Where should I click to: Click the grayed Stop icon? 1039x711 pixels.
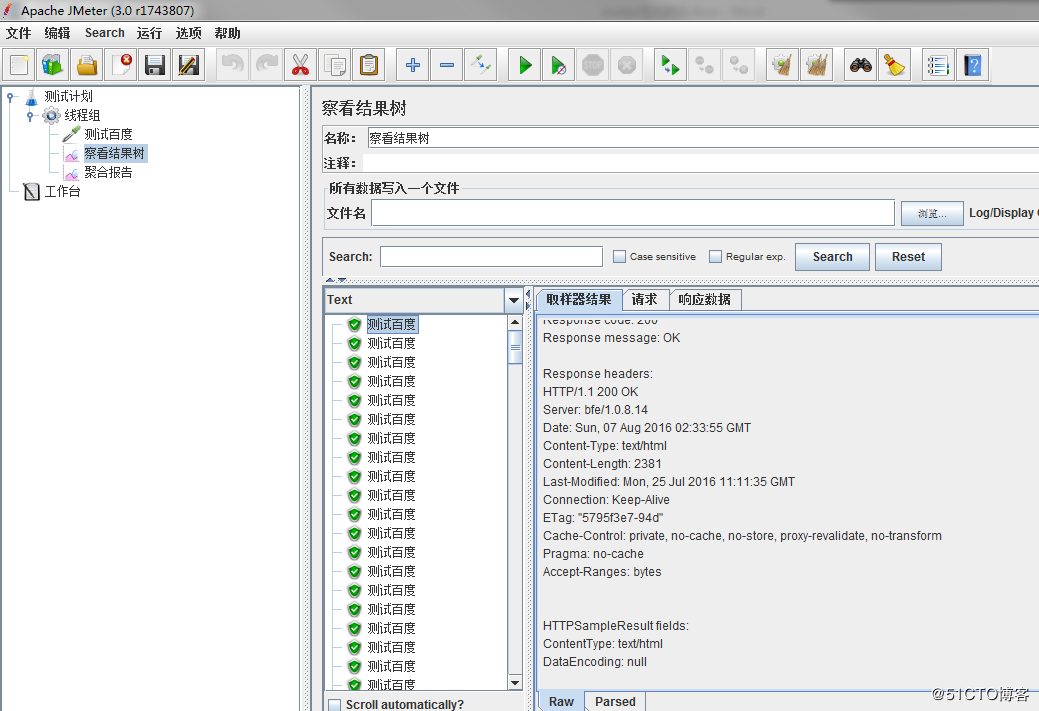pos(592,65)
